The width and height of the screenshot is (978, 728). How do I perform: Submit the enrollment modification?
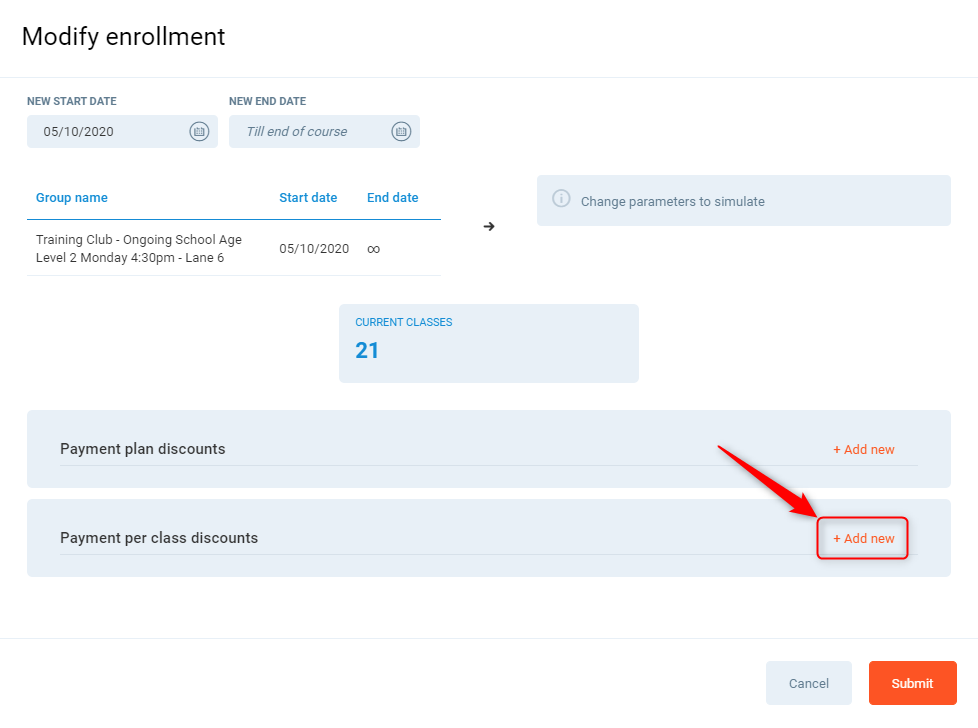click(912, 683)
